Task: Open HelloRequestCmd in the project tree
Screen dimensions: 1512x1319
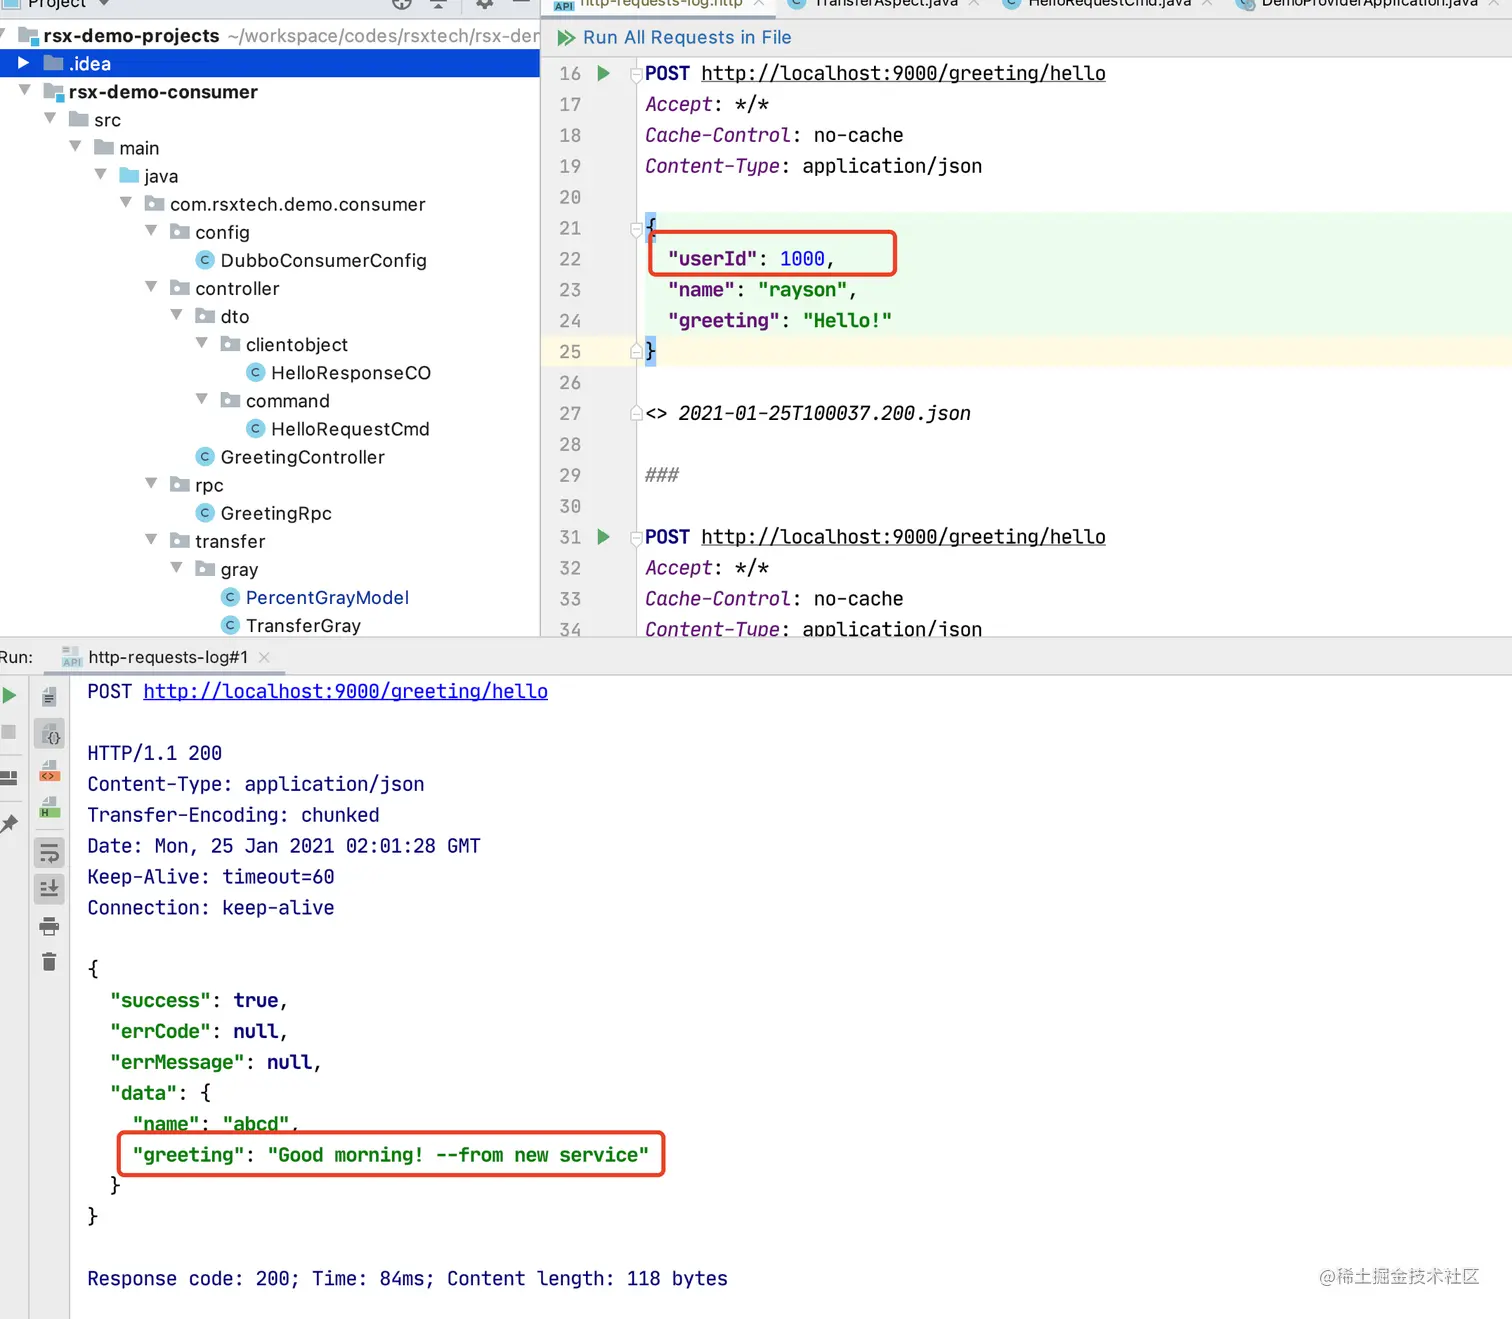Action: coord(350,428)
